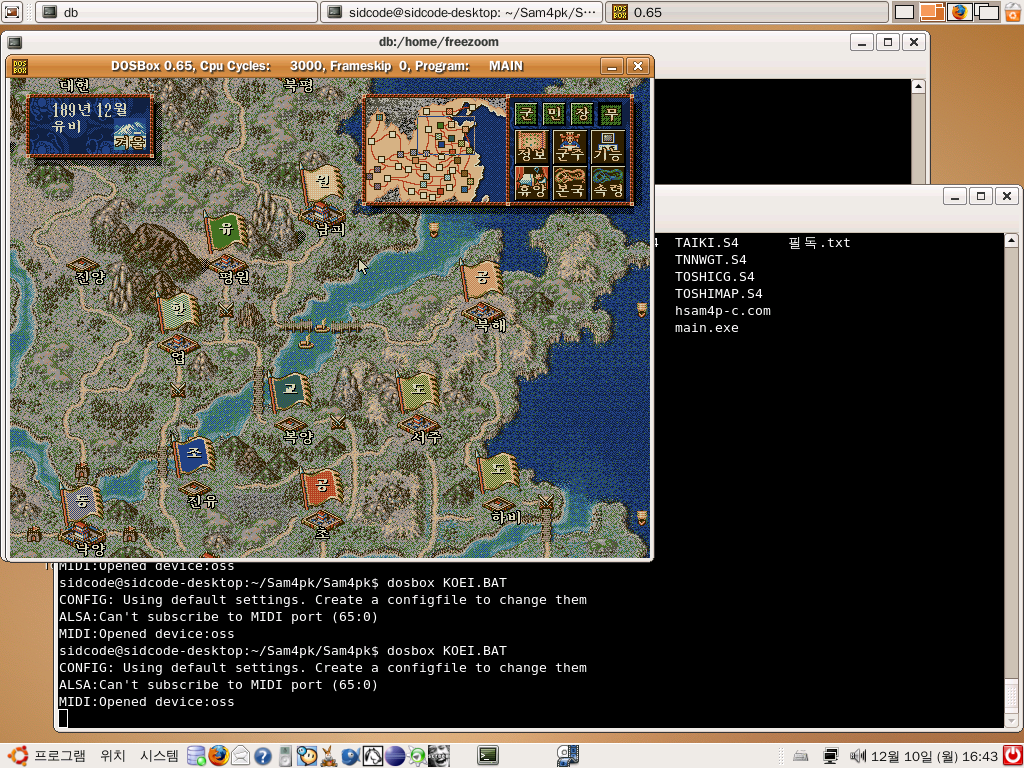Select the 민 command tab

[x=553, y=113]
